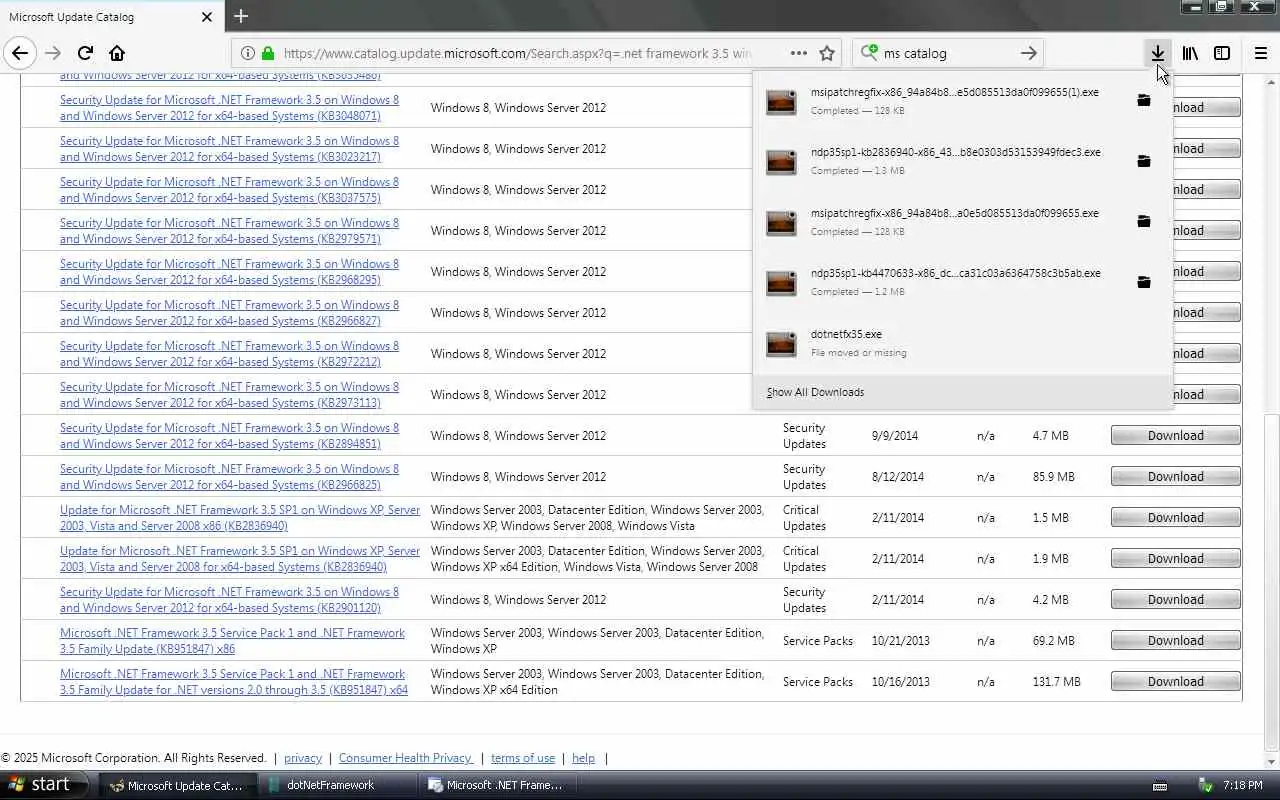Screen dimensions: 1280x800
Task: Open the Library bookshelf icon
Action: click(1190, 53)
